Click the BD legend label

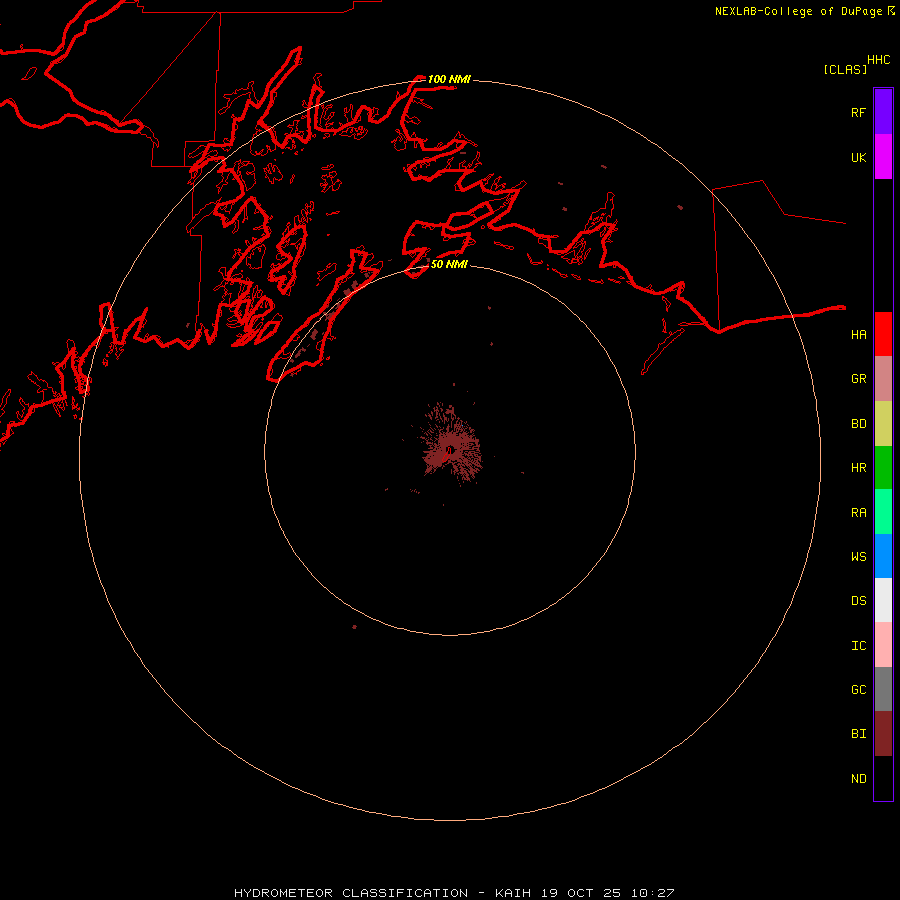(x=858, y=424)
